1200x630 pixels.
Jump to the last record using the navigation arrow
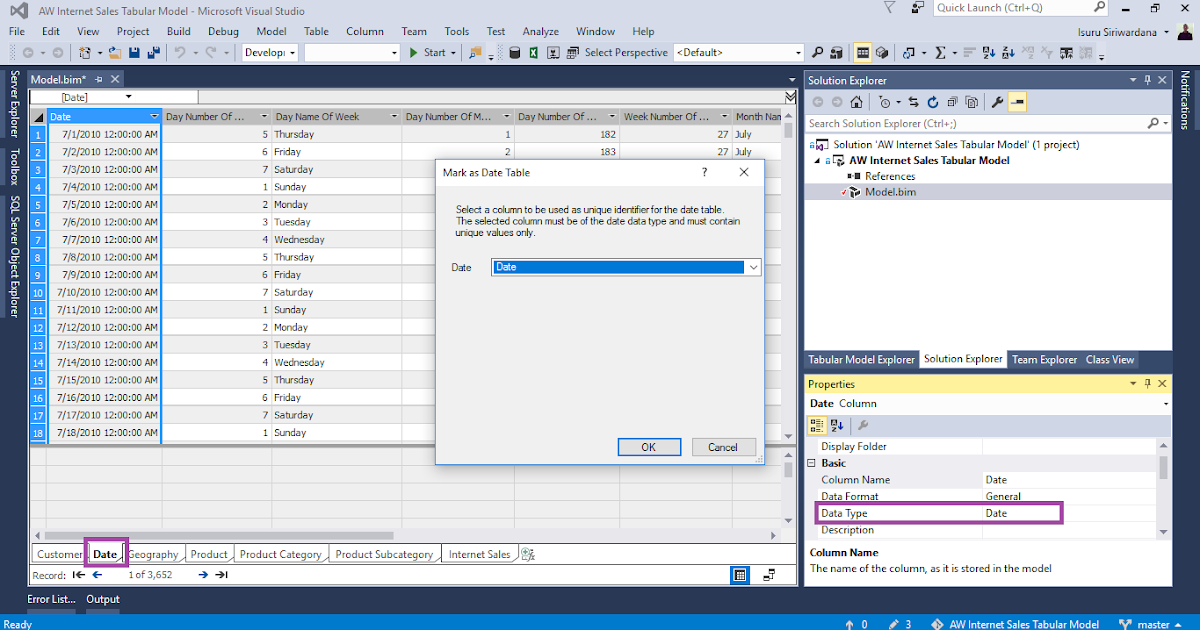pos(224,574)
